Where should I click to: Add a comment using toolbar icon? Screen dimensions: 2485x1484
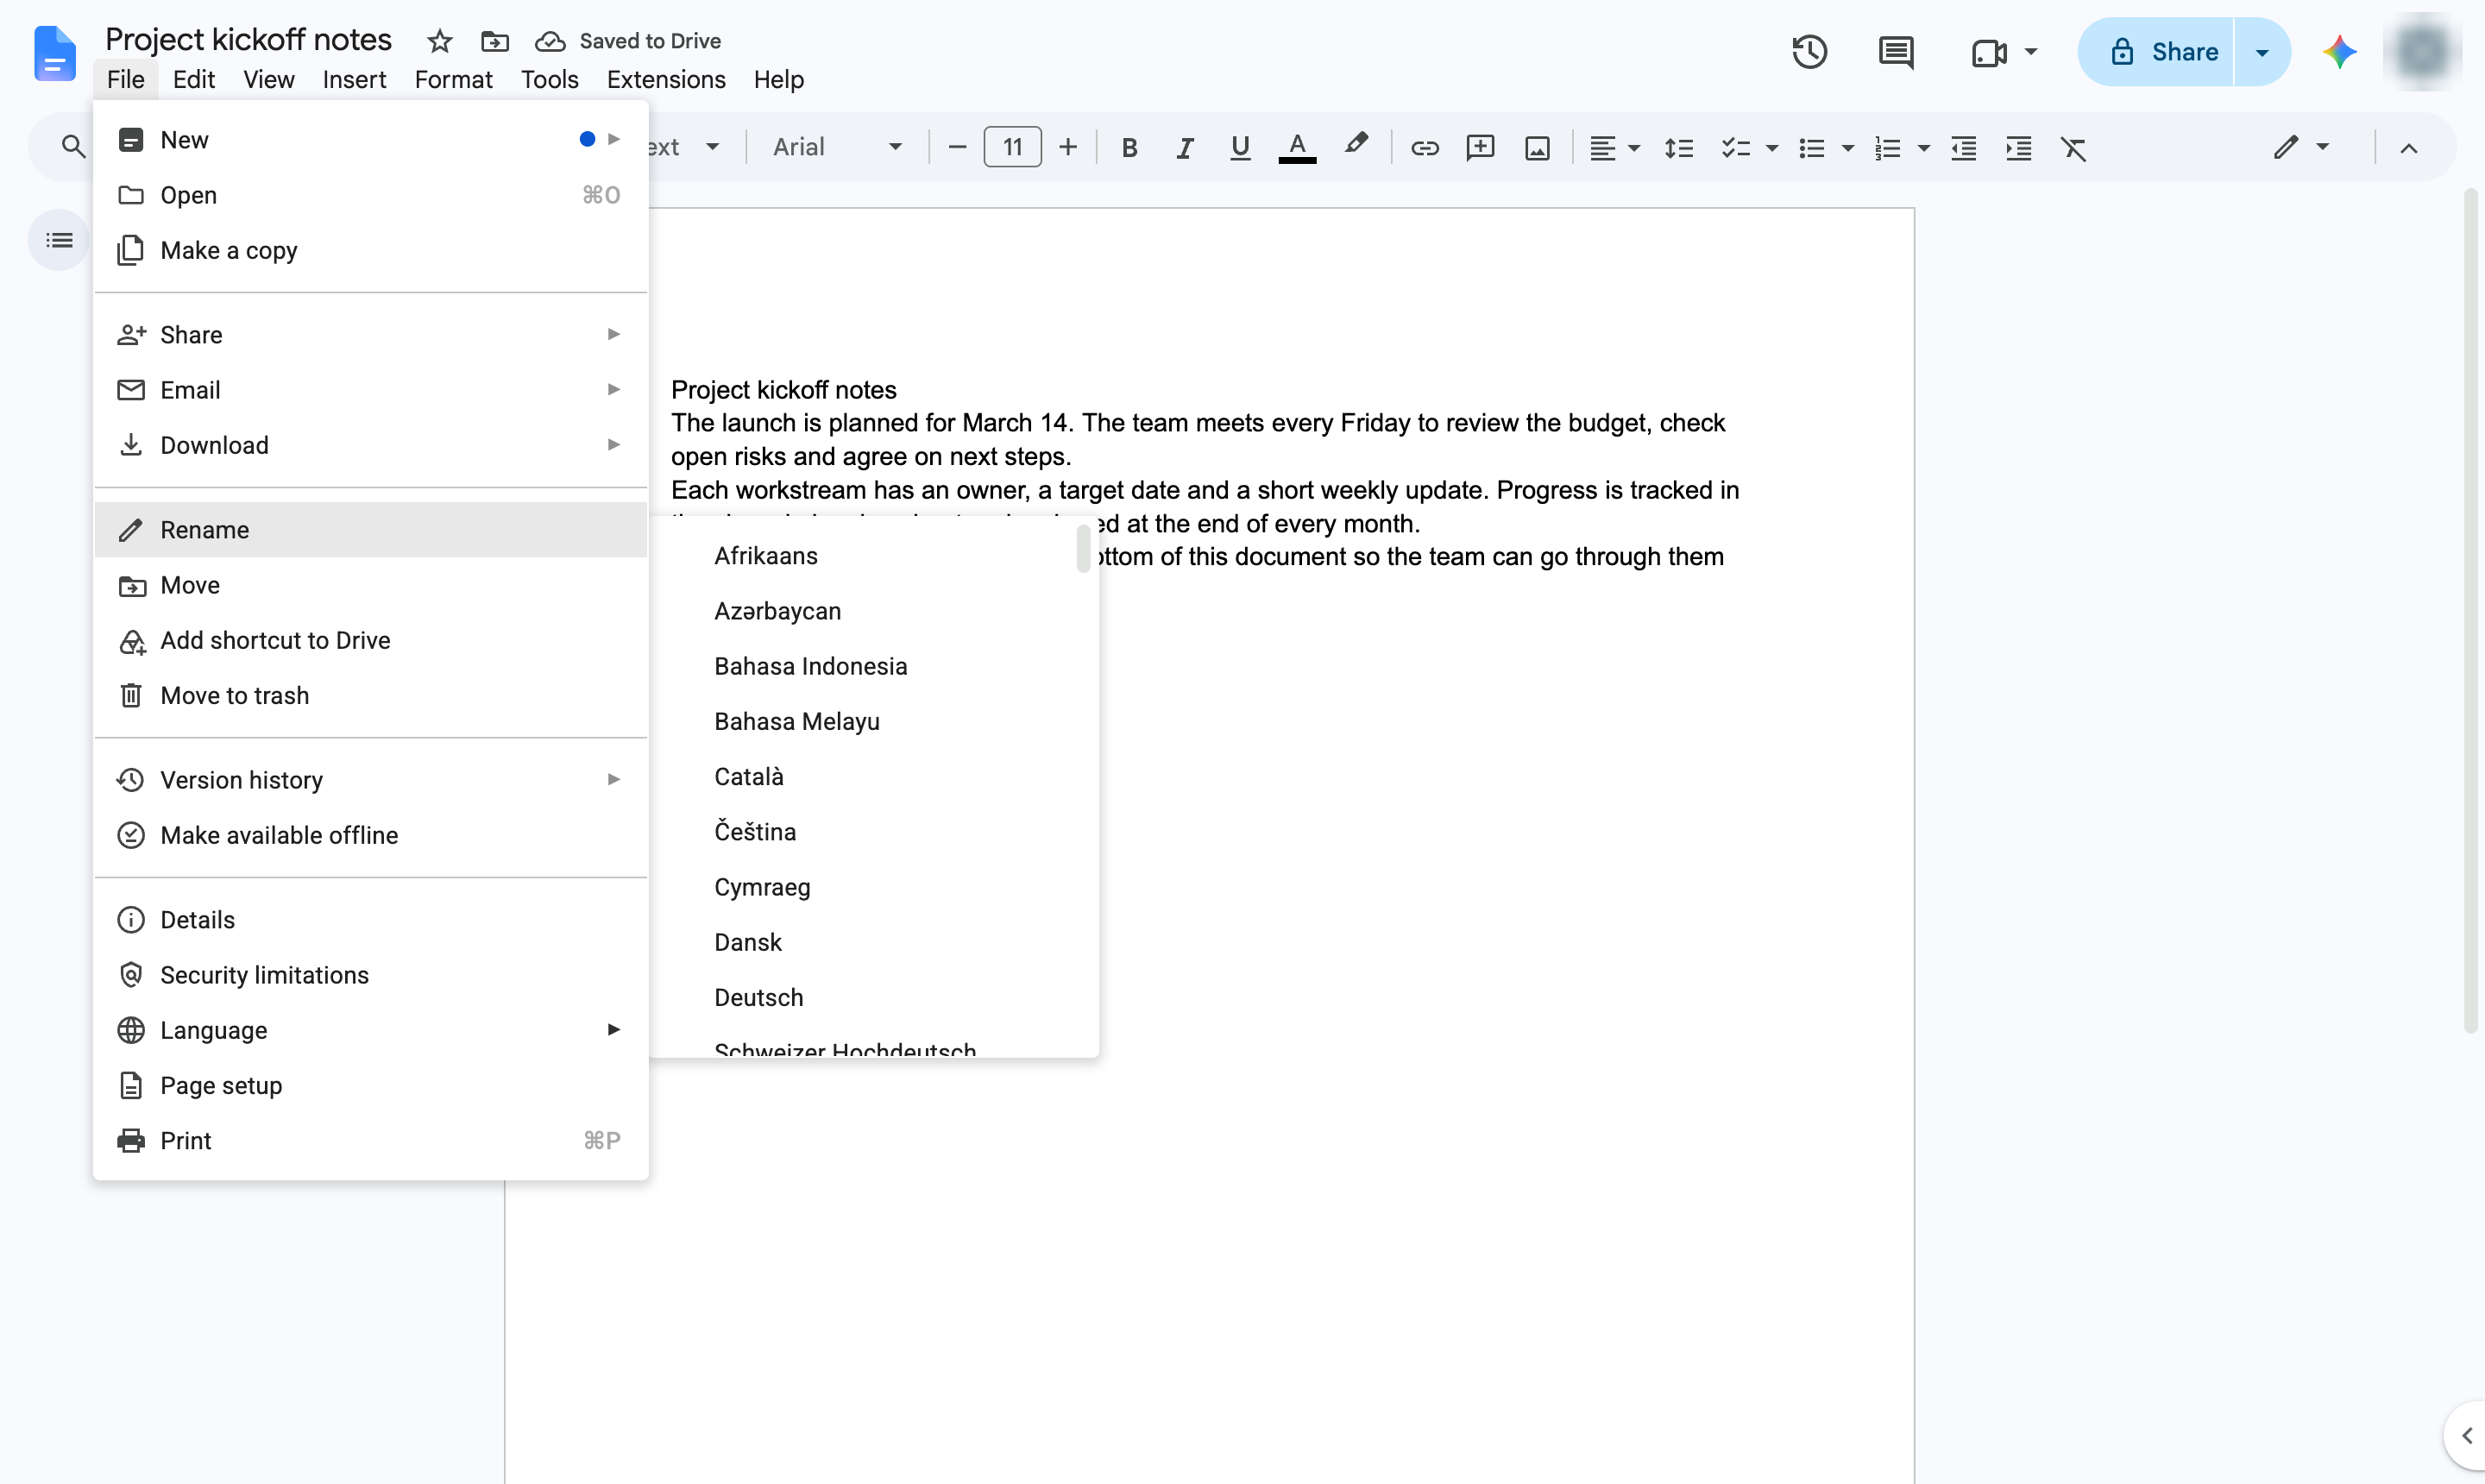tap(1480, 148)
